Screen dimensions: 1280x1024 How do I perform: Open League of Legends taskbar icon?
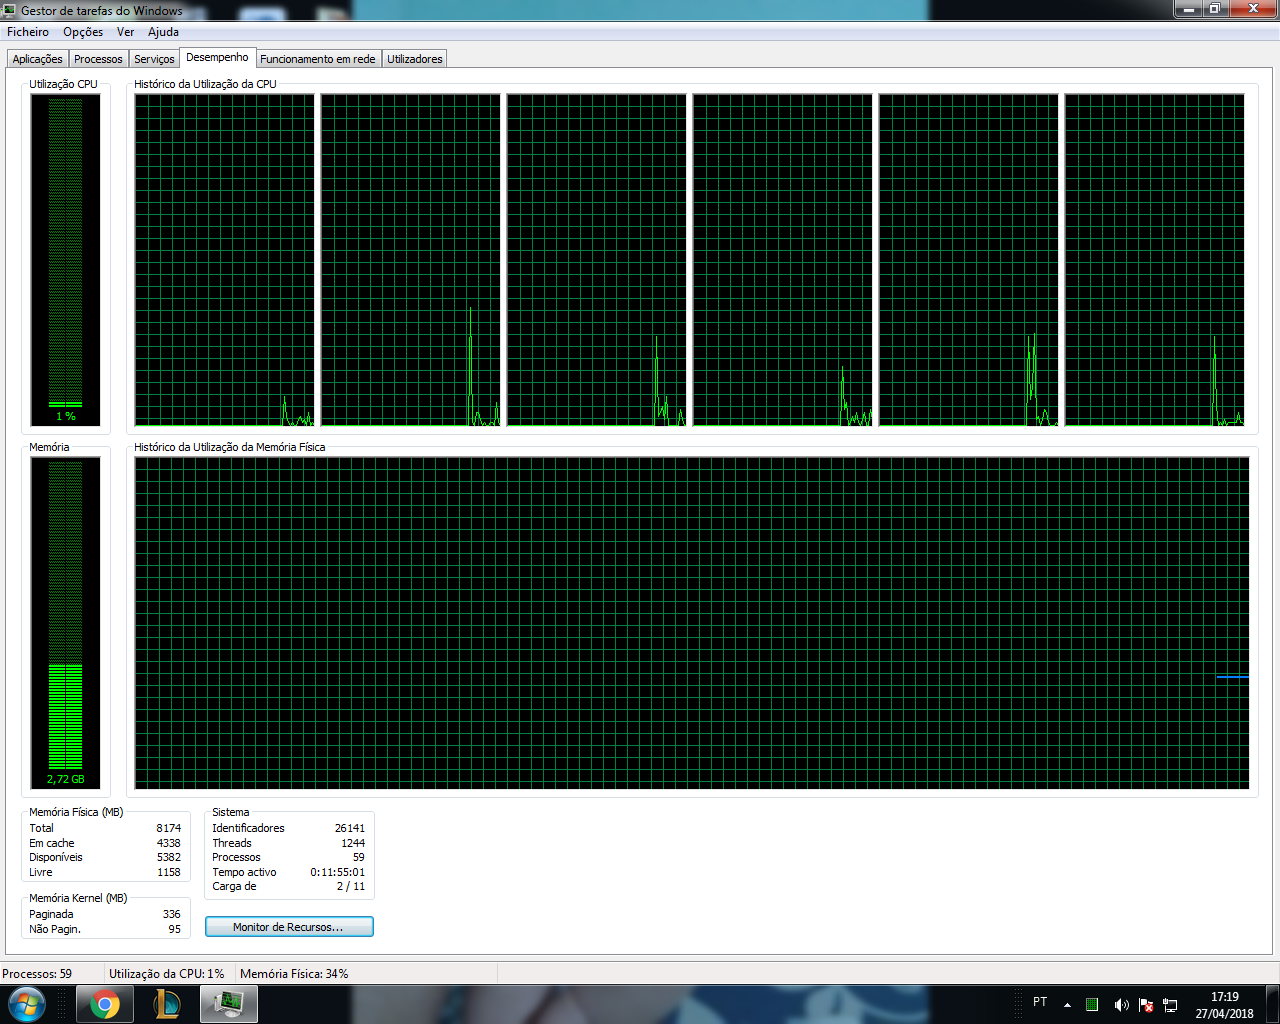[167, 1004]
